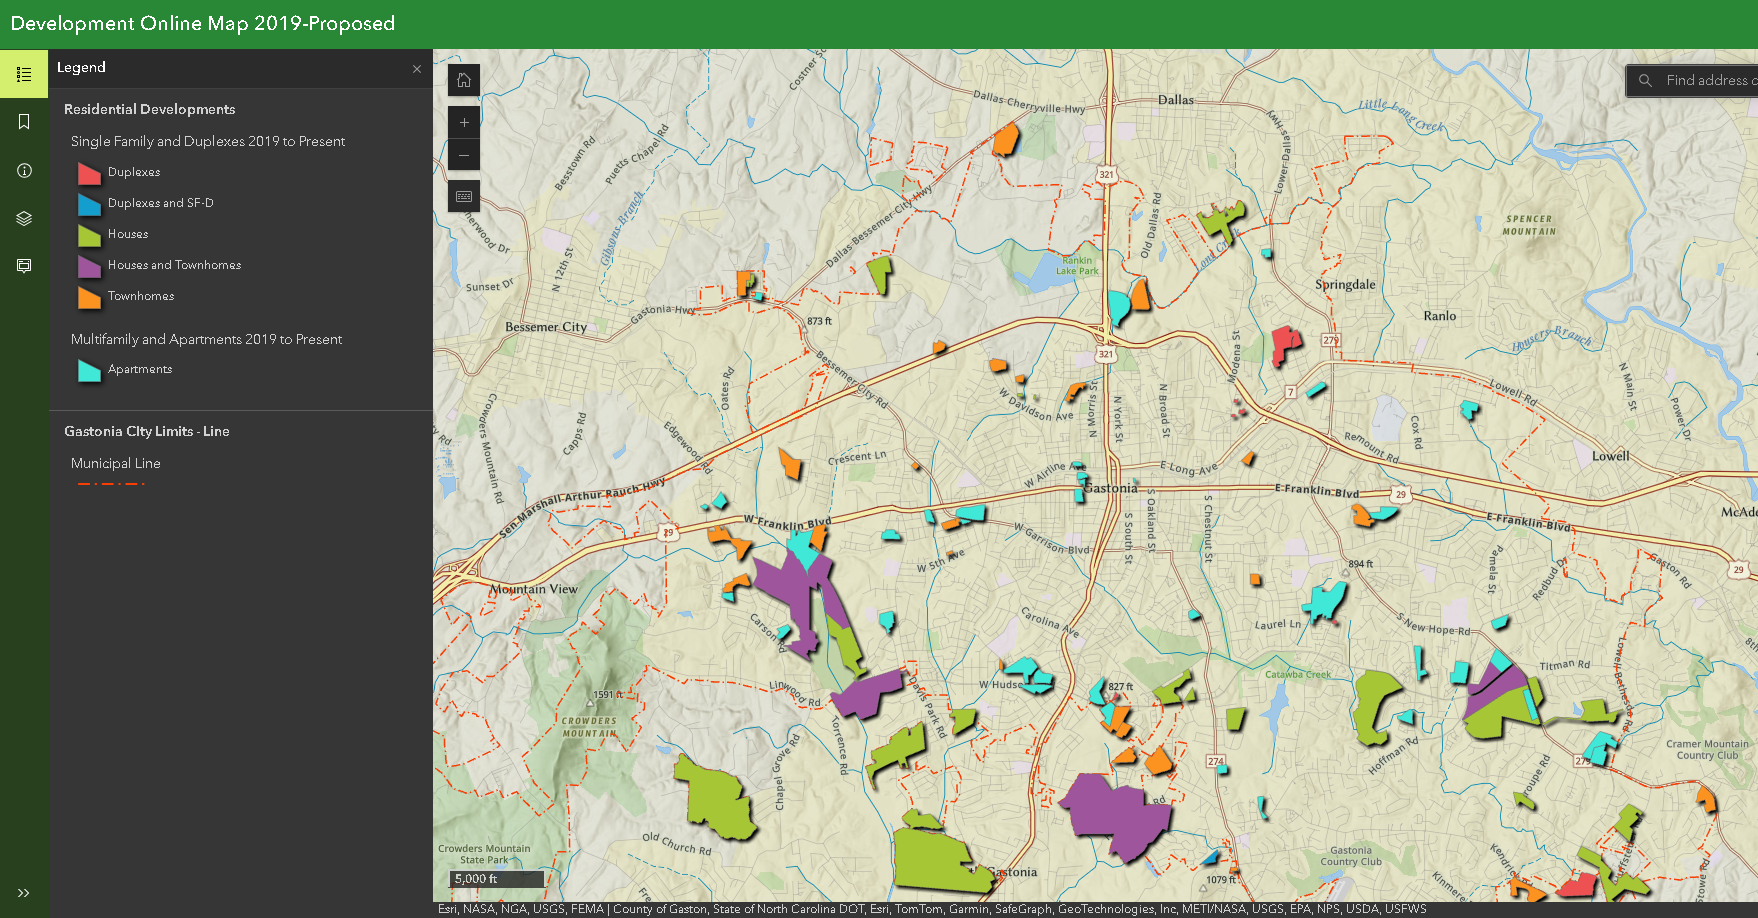Open the Bookmarks panel

tap(23, 121)
